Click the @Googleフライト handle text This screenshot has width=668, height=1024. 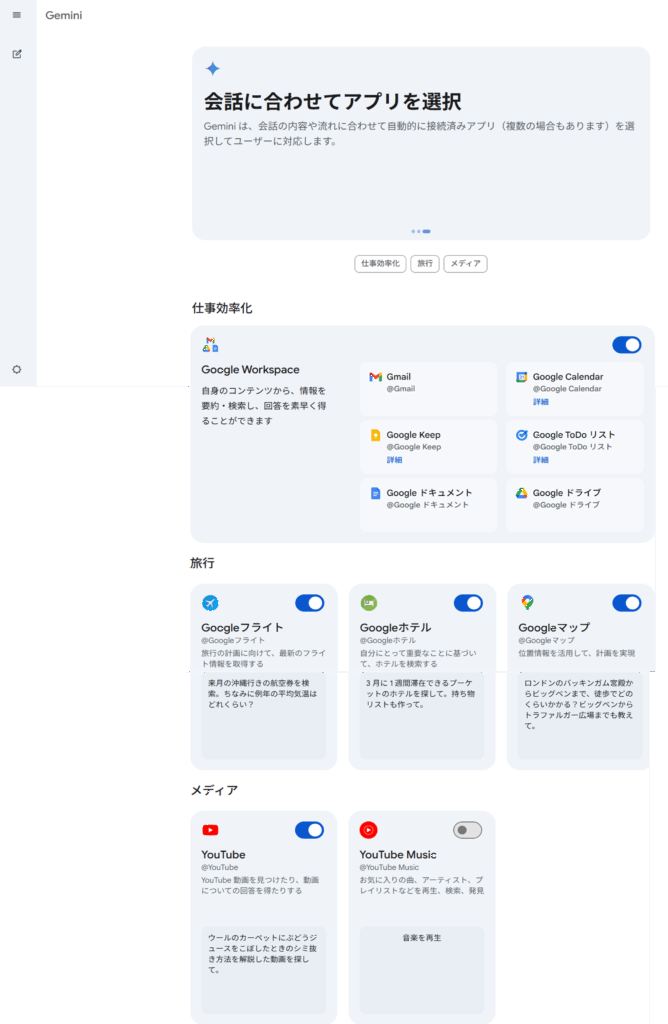click(233, 640)
